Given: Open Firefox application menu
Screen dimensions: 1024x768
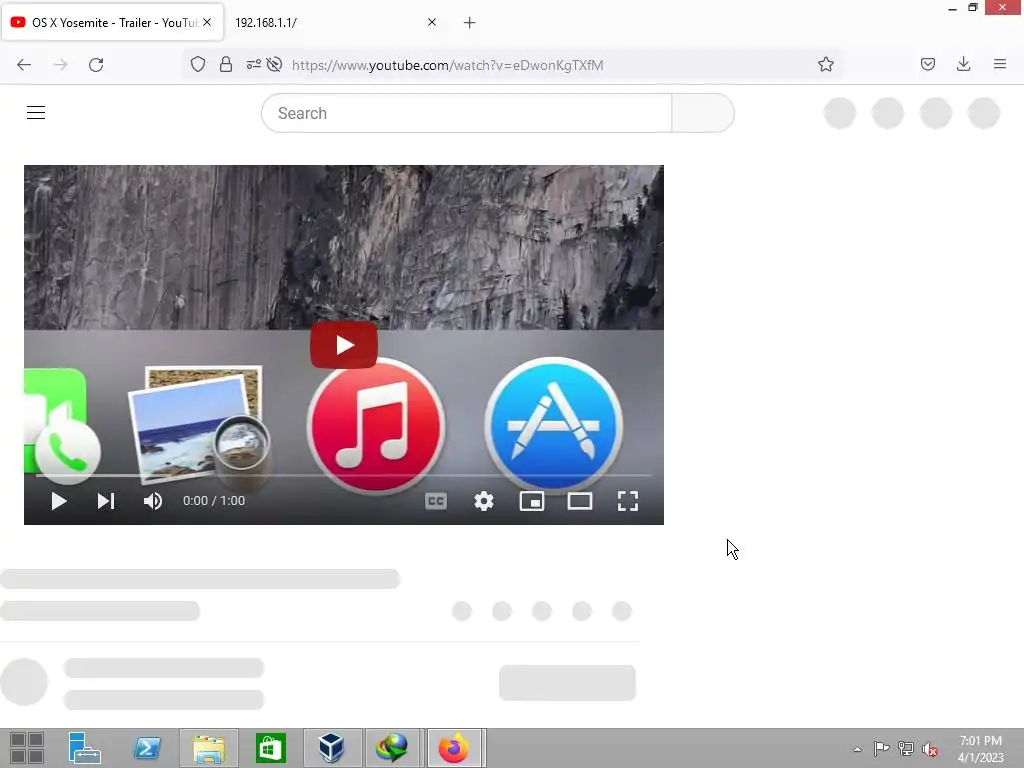Looking at the screenshot, I should coord(1000,64).
